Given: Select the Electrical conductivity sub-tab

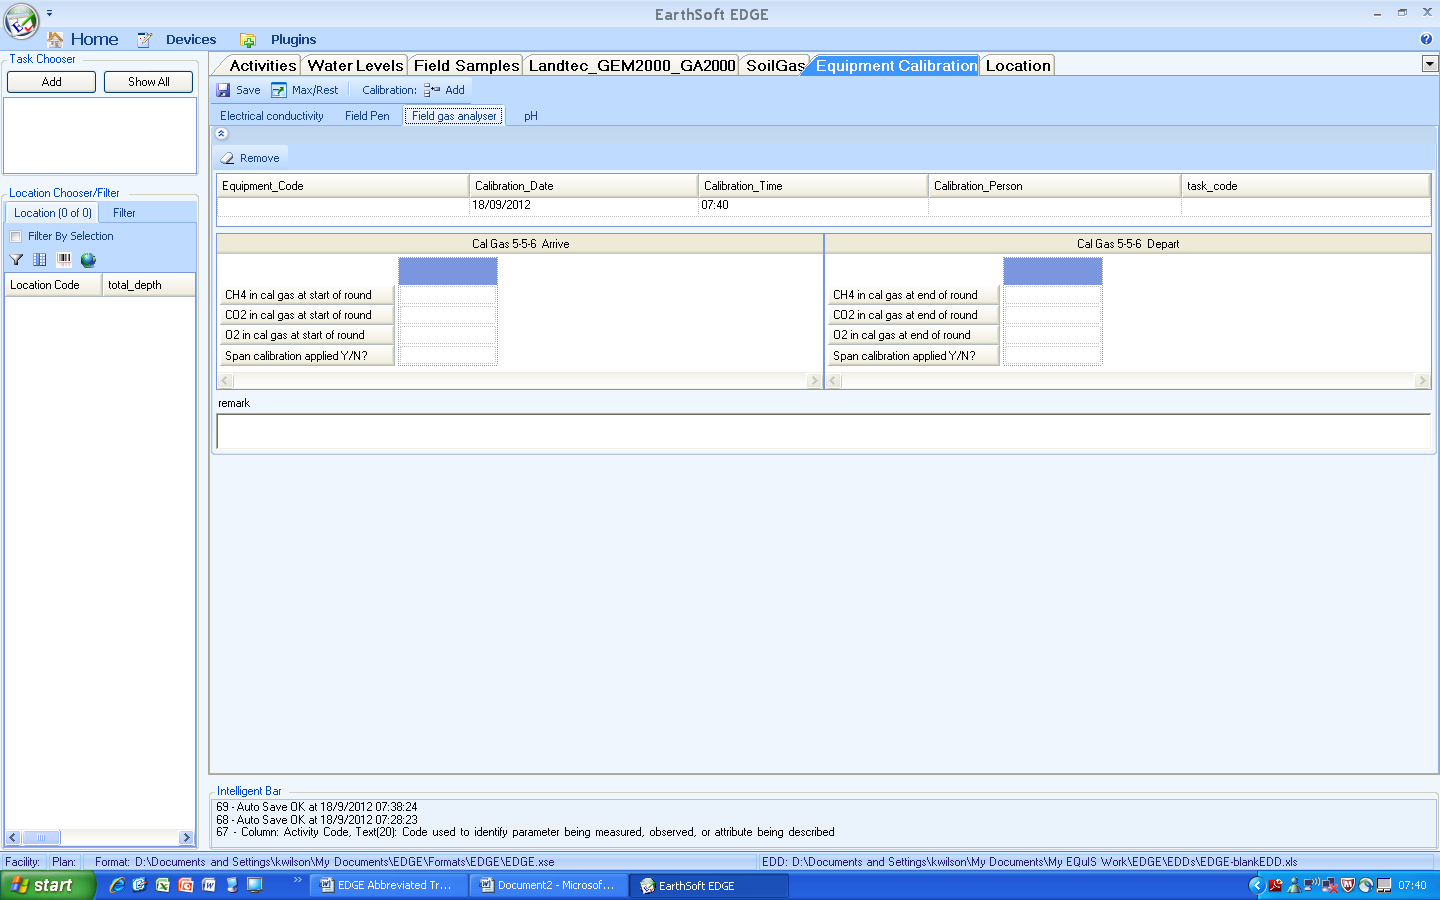Looking at the screenshot, I should [272, 116].
